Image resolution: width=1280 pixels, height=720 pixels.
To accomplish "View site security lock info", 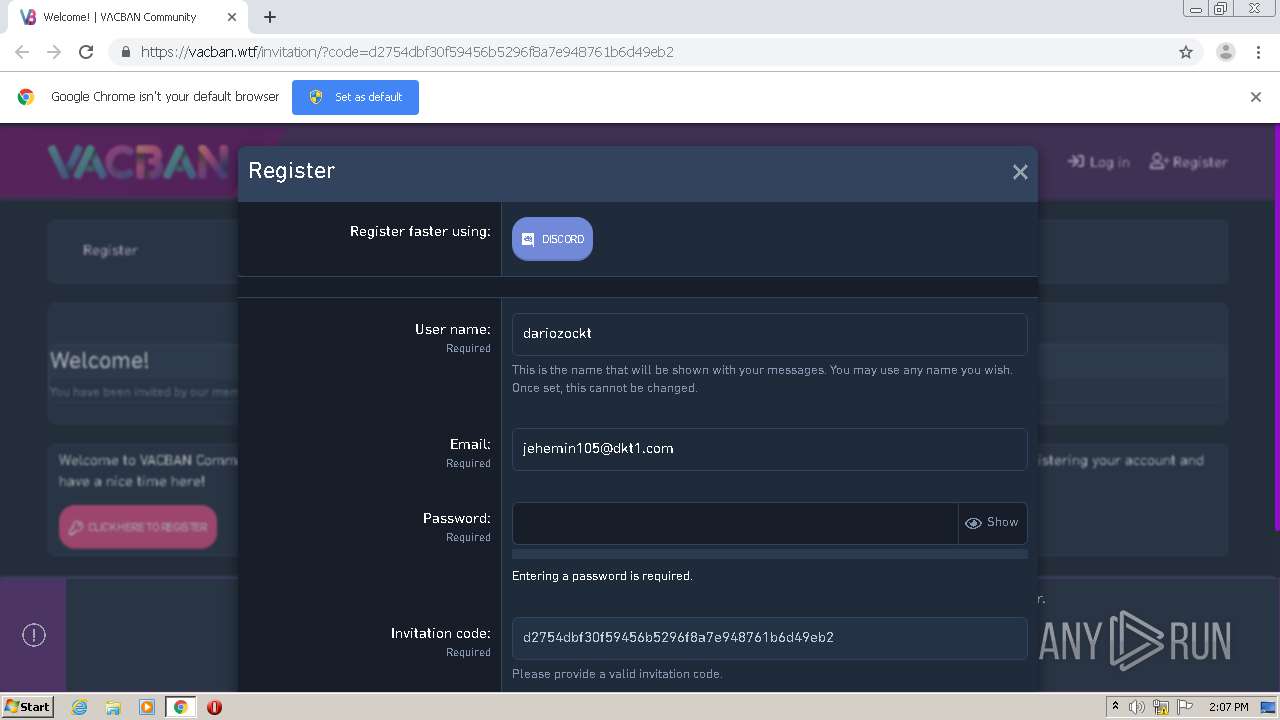I will click(x=125, y=52).
